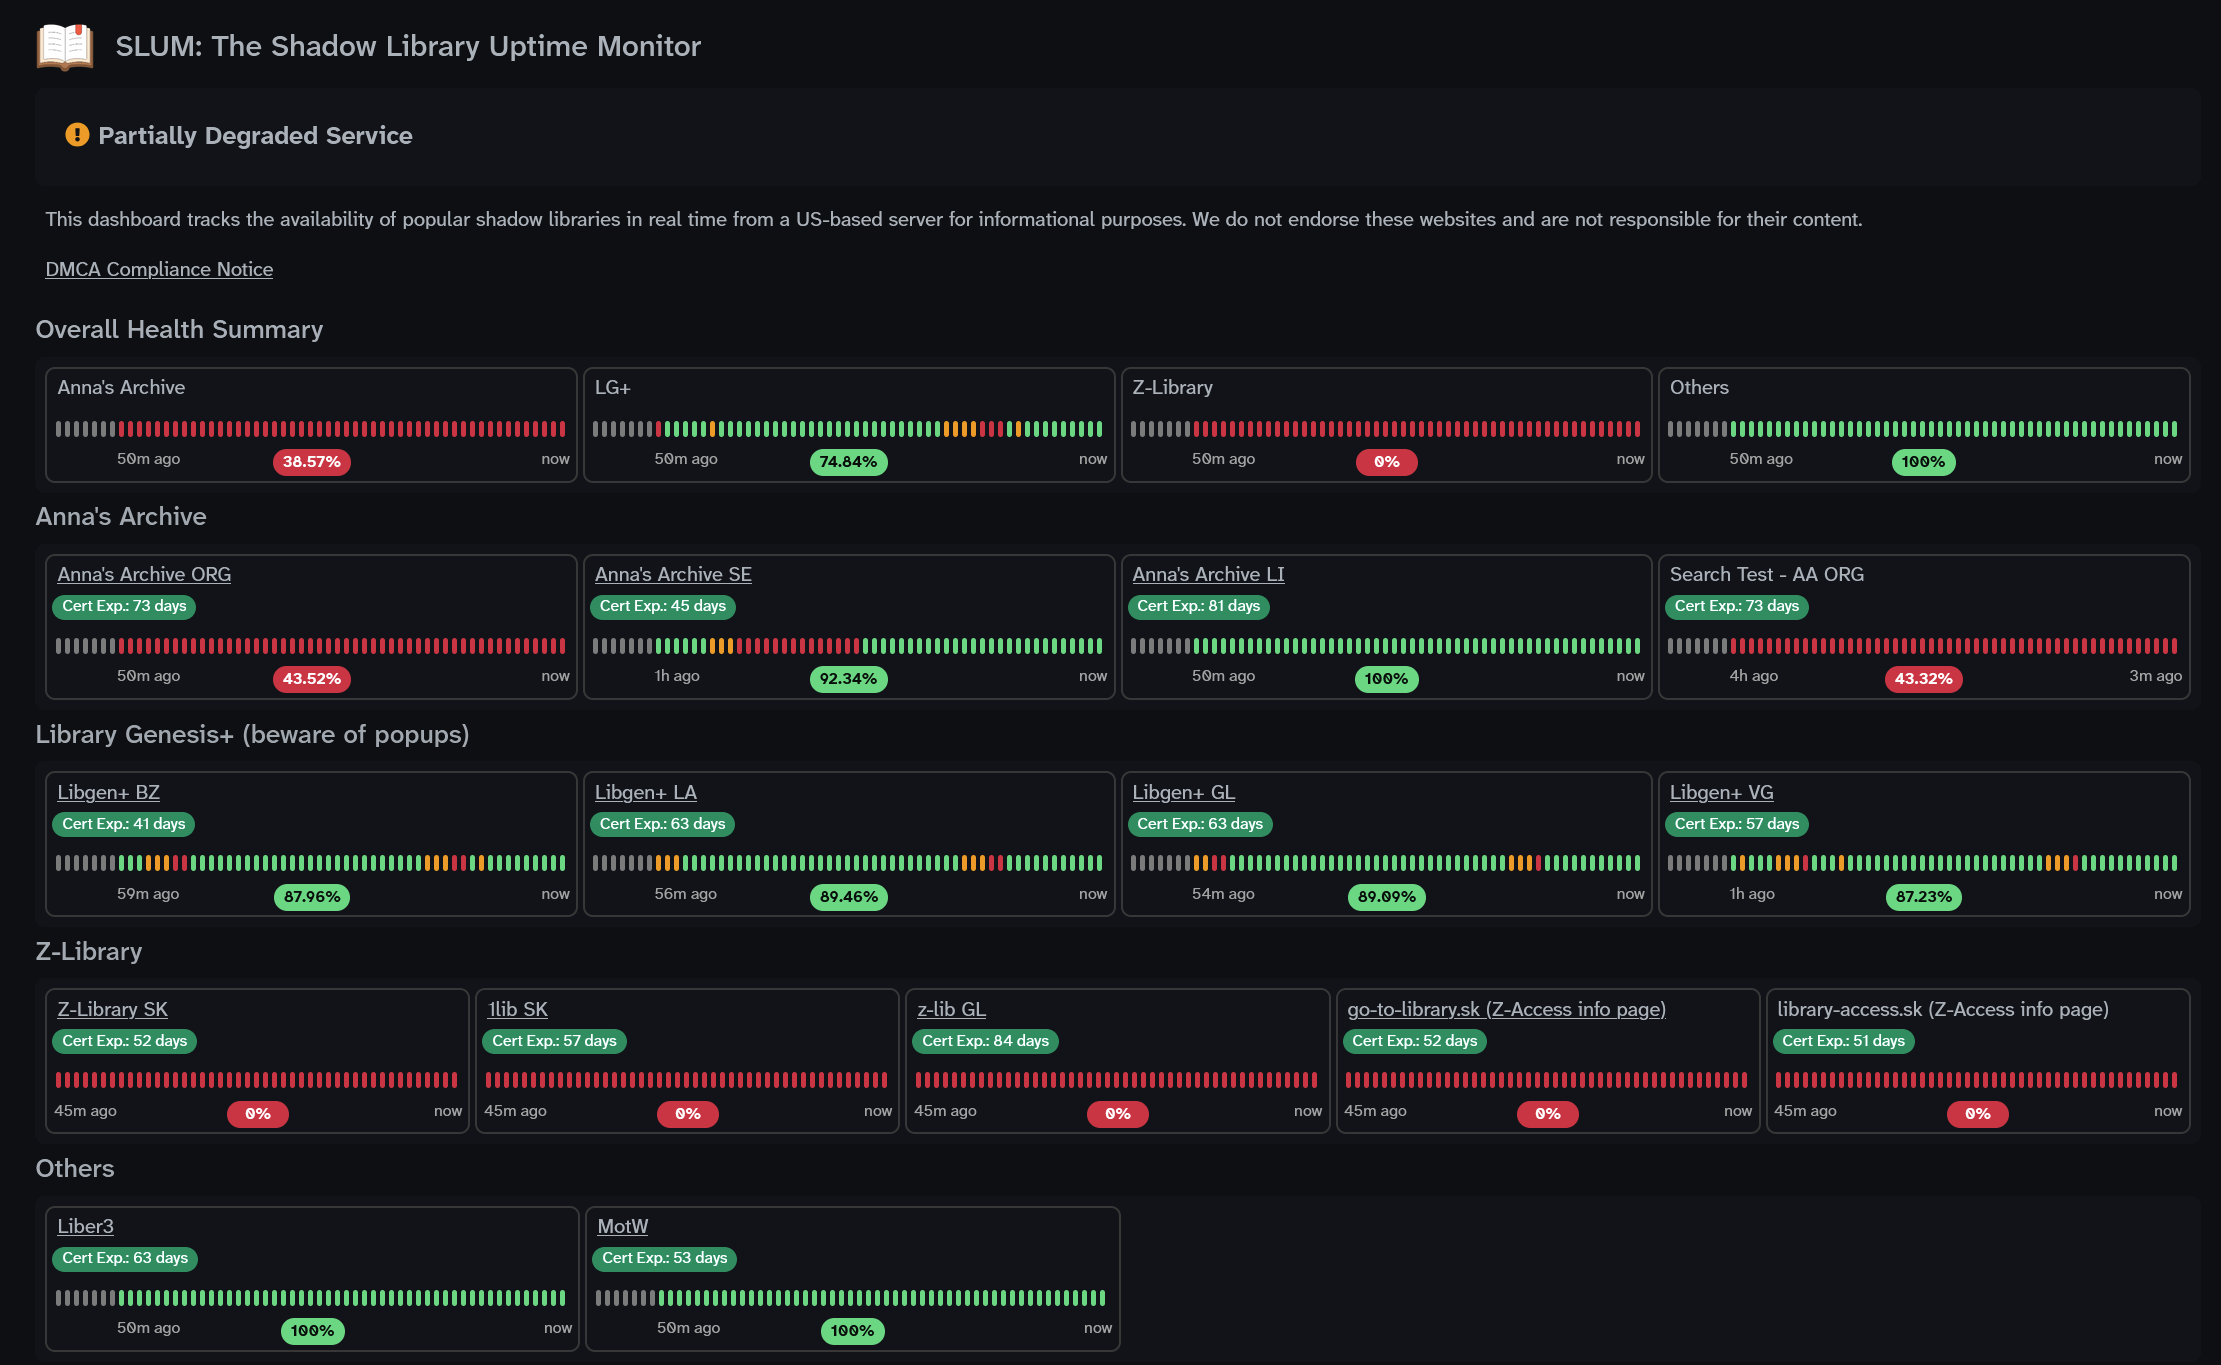The height and width of the screenshot is (1365, 2221).
Task: Click the LG+ summary heartbeat bar
Action: (x=848, y=429)
